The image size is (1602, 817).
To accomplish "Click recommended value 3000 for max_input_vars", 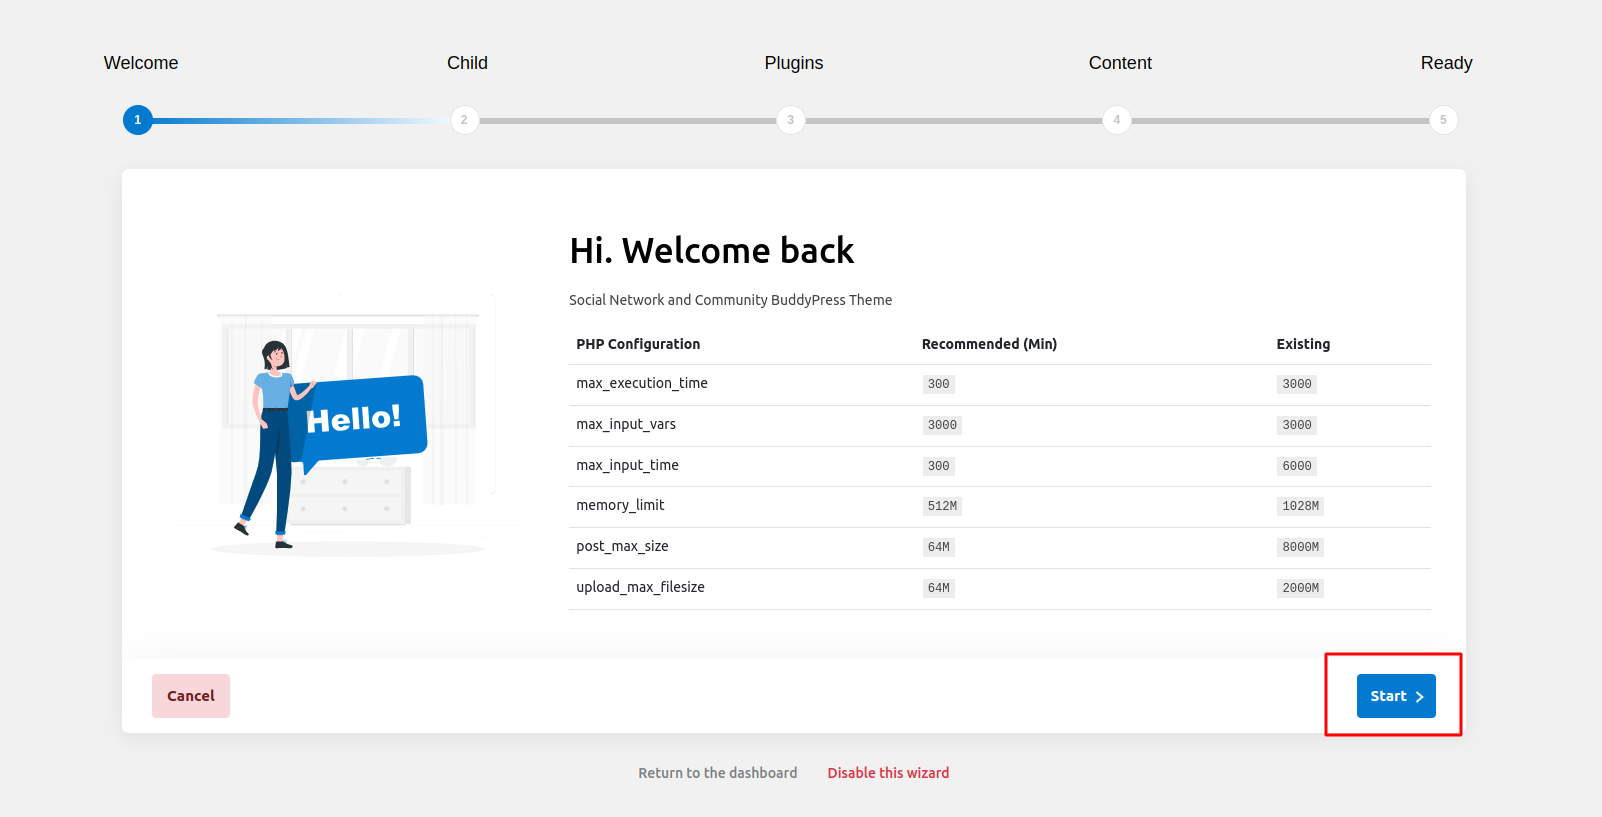I will pyautogui.click(x=942, y=425).
